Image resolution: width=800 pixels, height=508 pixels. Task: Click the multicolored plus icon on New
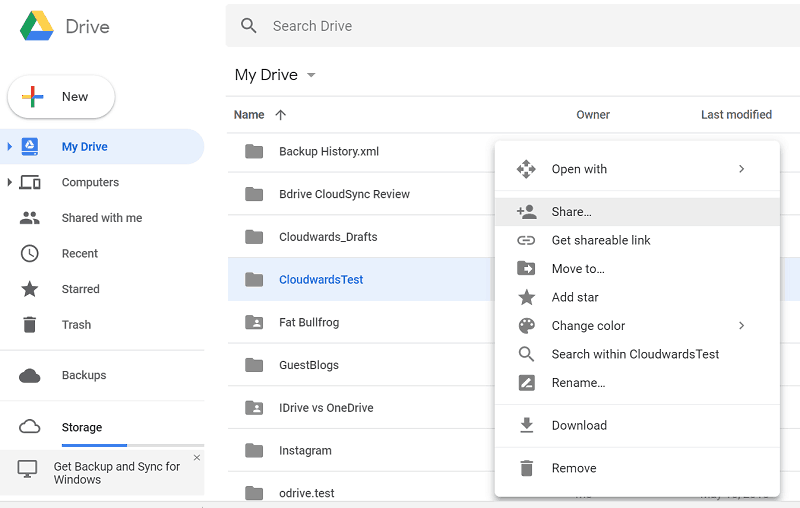pyautogui.click(x=33, y=96)
